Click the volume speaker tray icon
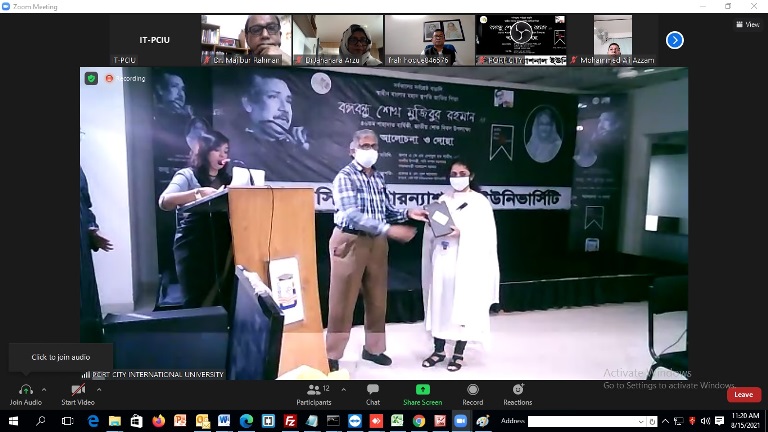This screenshot has height=432, width=768. point(705,421)
